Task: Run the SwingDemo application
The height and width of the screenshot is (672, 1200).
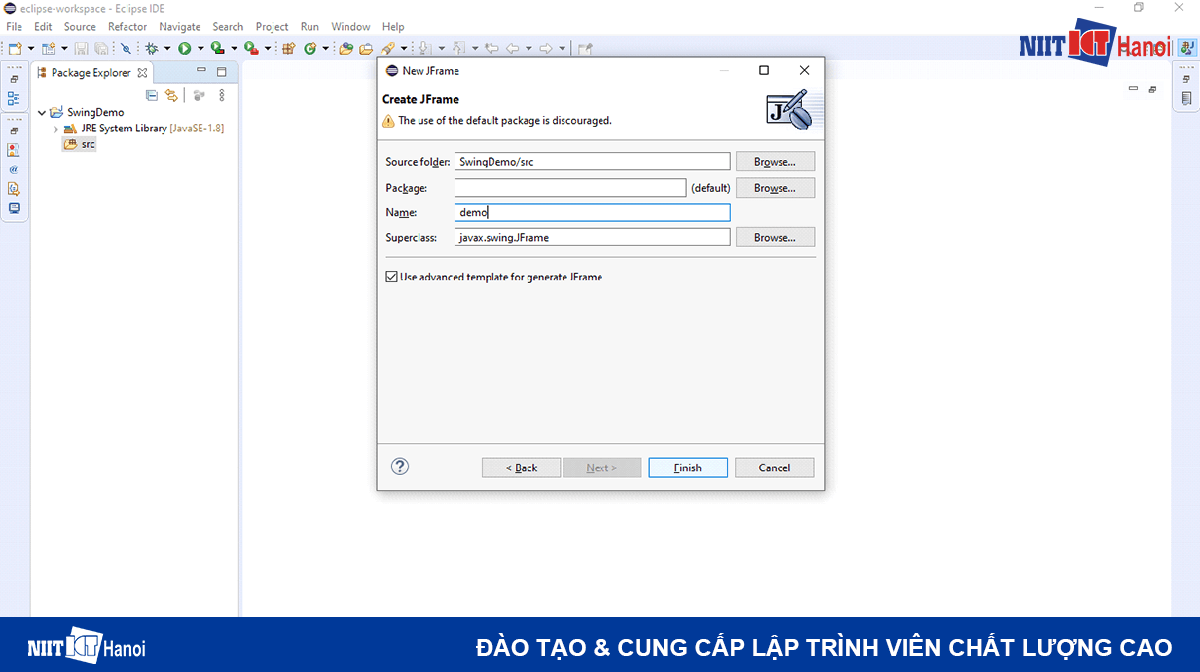Action: [x=187, y=47]
